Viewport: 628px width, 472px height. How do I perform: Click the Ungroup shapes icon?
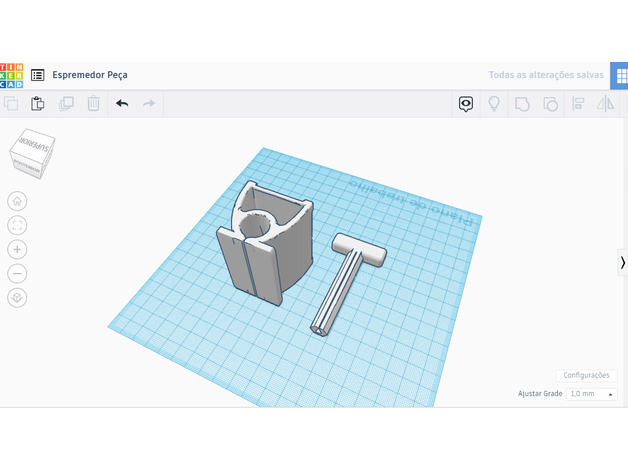(550, 104)
